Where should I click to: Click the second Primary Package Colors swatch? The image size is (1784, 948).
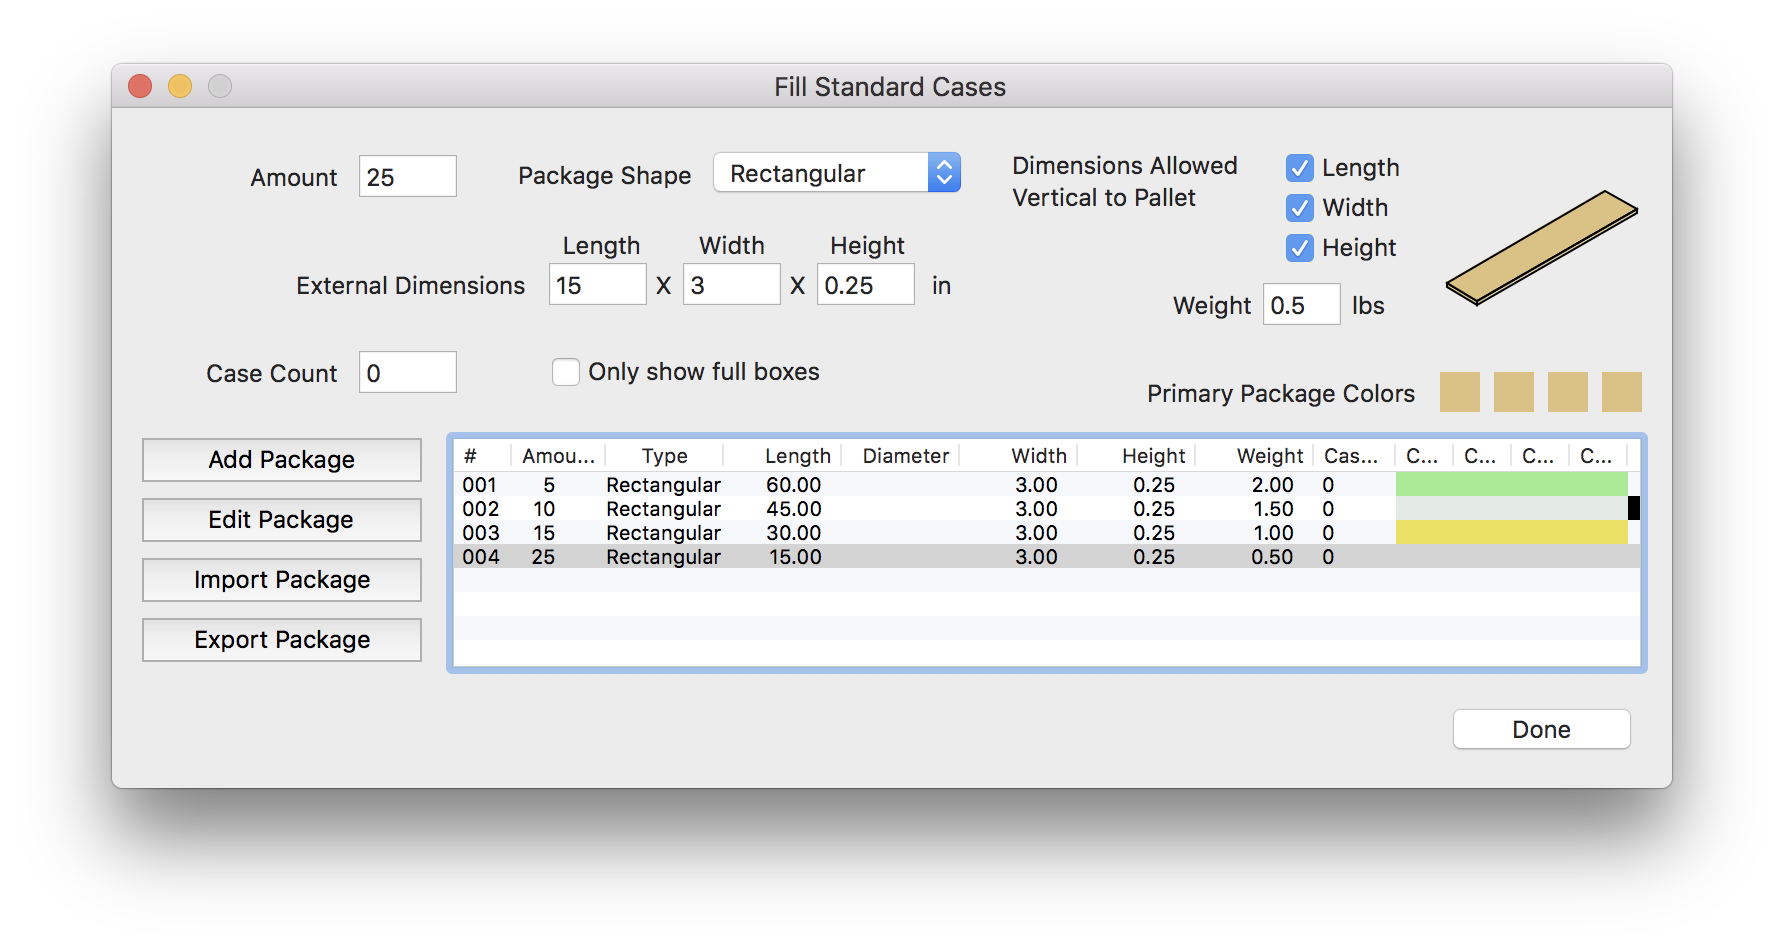coord(1514,392)
